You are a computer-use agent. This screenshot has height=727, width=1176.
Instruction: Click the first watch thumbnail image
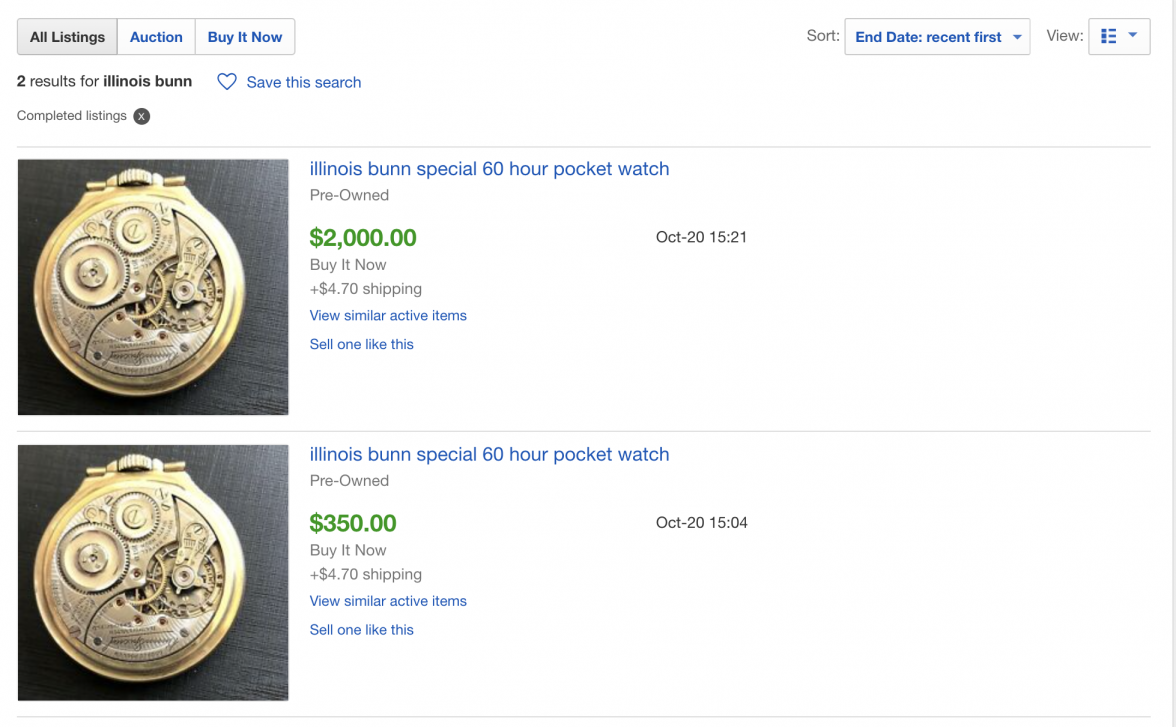click(153, 287)
